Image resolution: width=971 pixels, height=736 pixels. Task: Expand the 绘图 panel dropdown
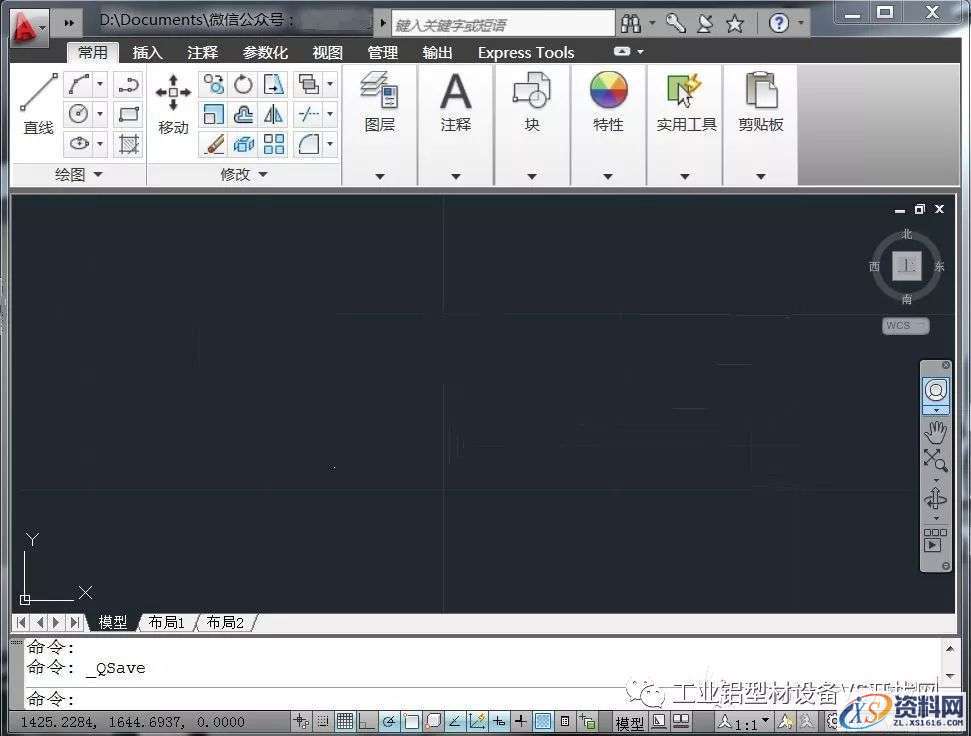(96, 173)
